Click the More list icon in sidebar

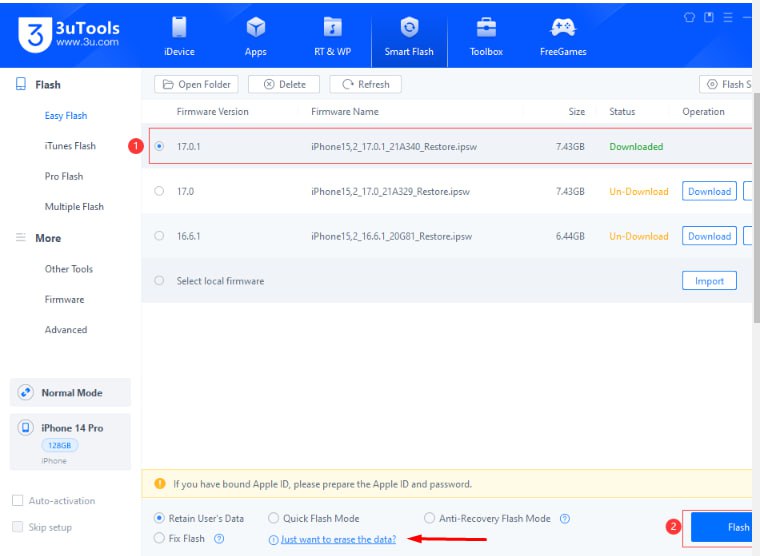(21, 238)
